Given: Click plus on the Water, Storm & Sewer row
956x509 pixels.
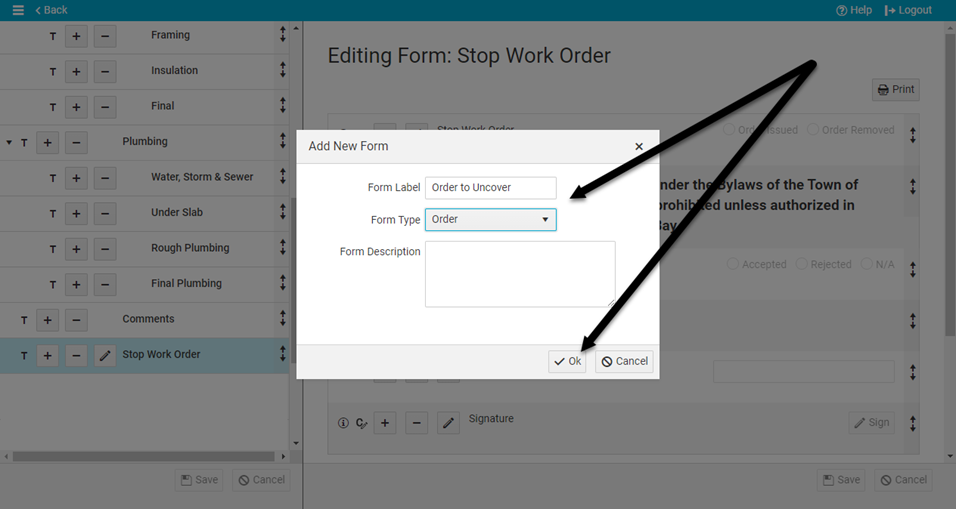Looking at the screenshot, I should (x=76, y=178).
